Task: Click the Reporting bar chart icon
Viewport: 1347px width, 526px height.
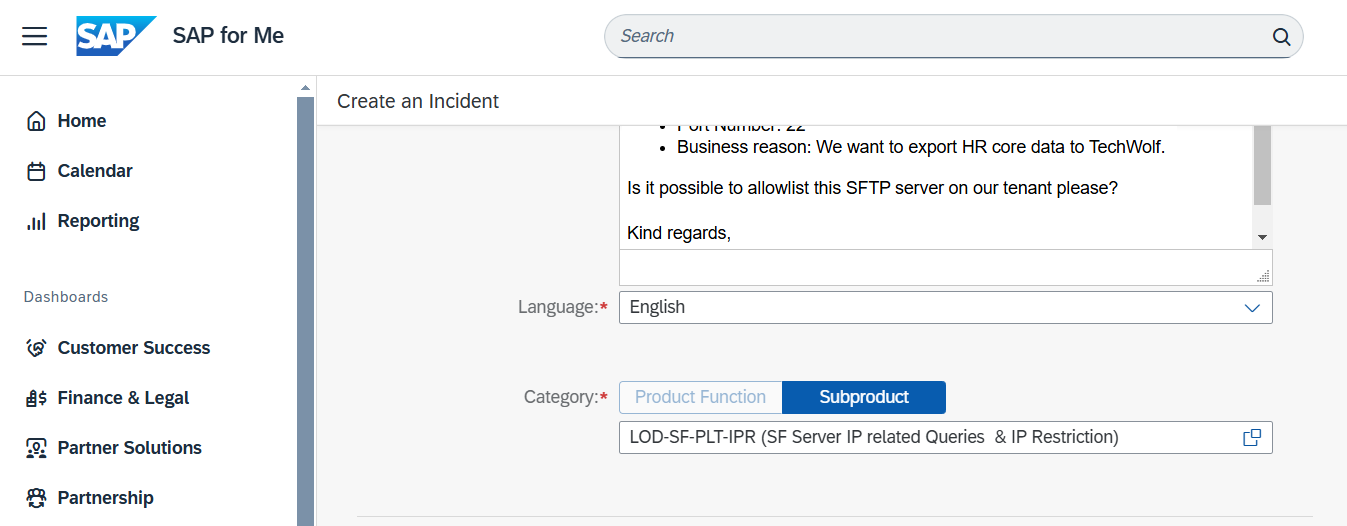Action: (x=36, y=221)
